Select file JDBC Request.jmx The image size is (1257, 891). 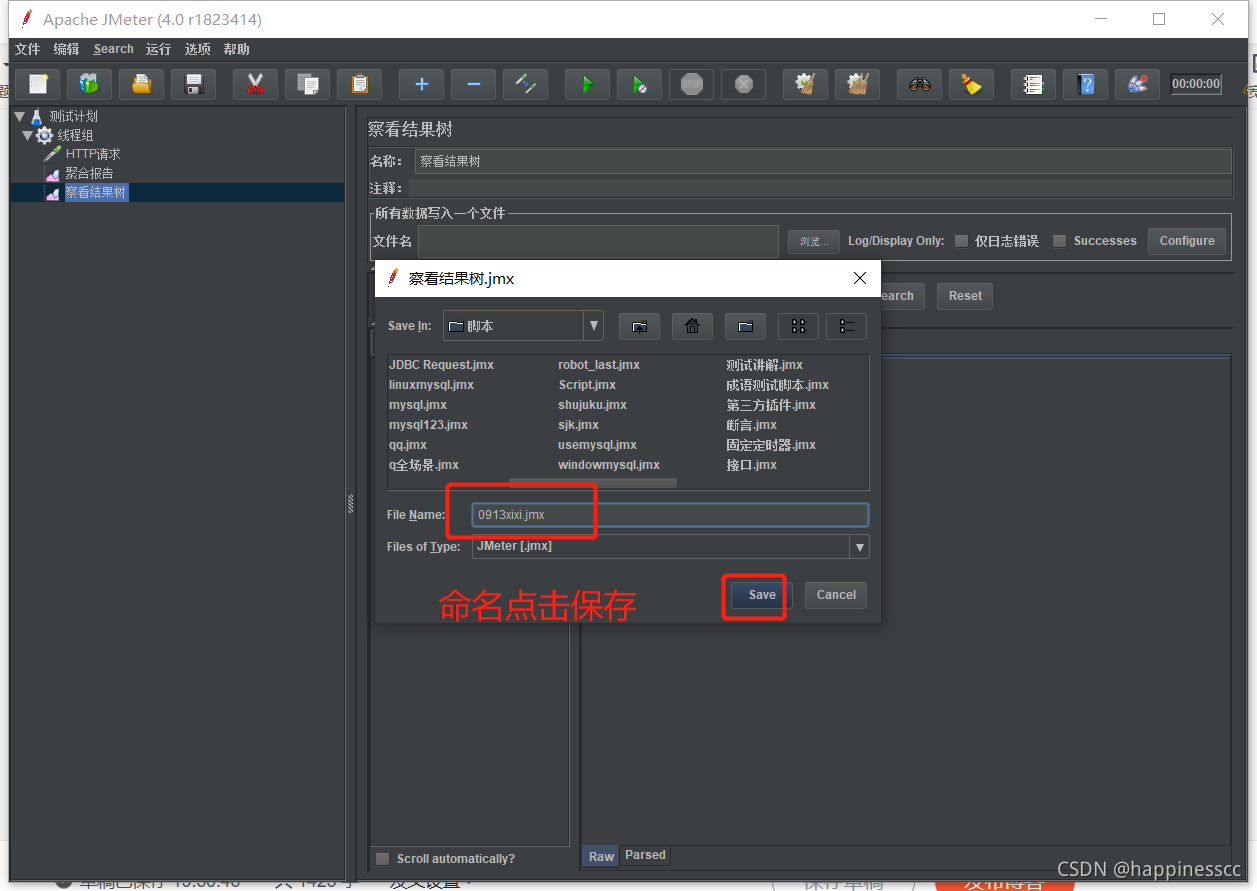(x=441, y=365)
